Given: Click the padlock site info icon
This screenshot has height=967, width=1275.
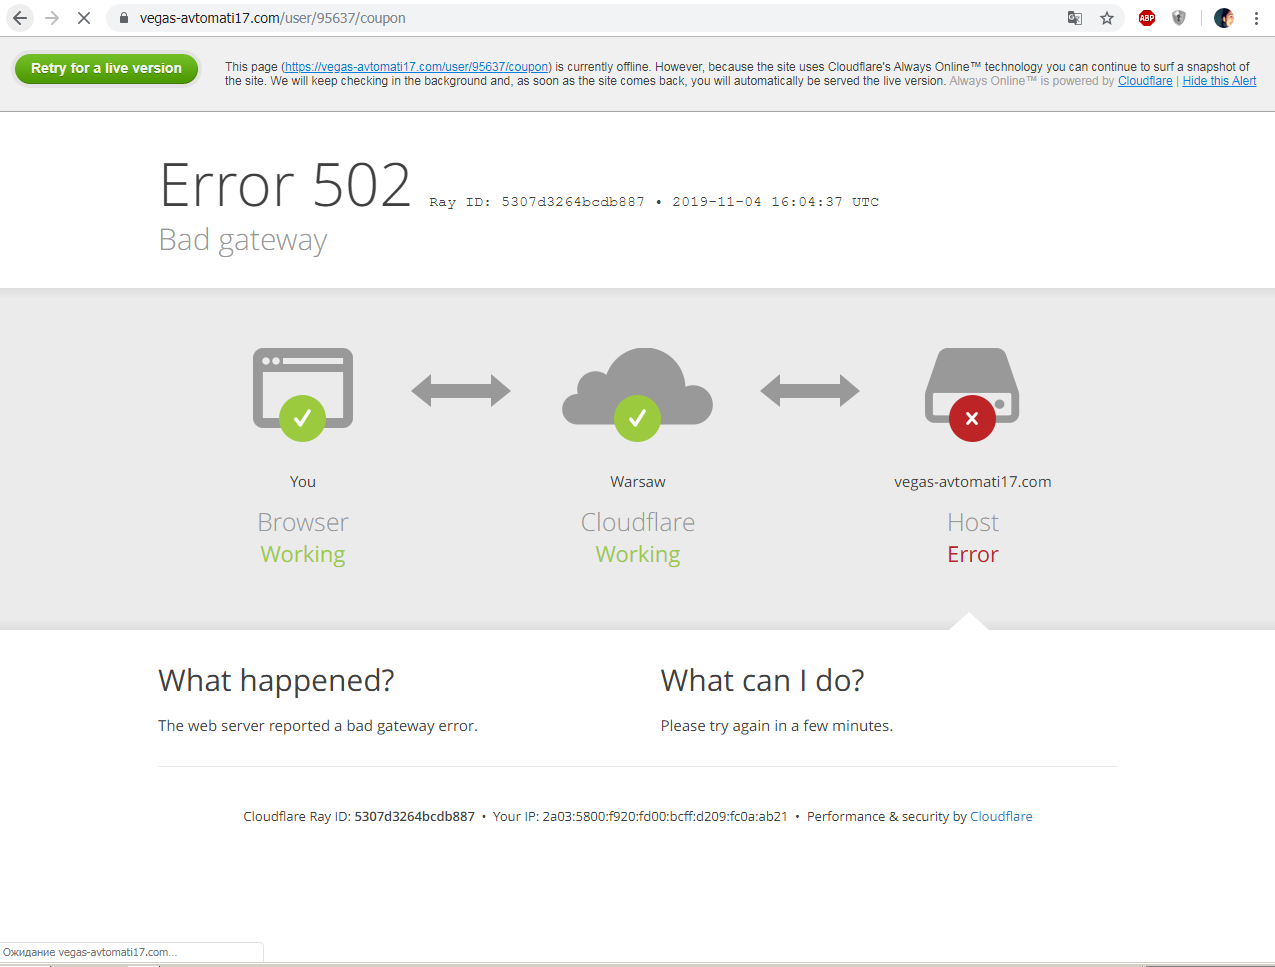Looking at the screenshot, I should pyautogui.click(x=124, y=18).
